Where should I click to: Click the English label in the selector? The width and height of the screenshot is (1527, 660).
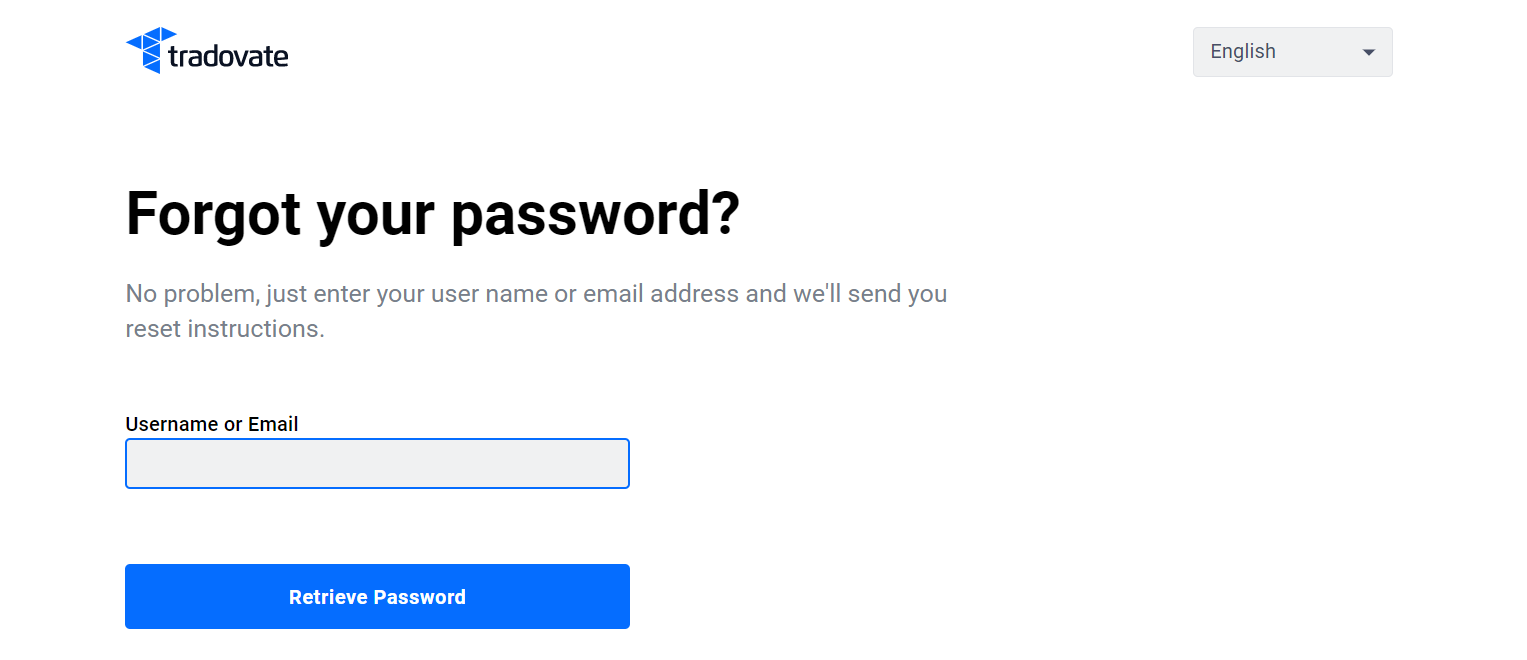coord(1242,51)
